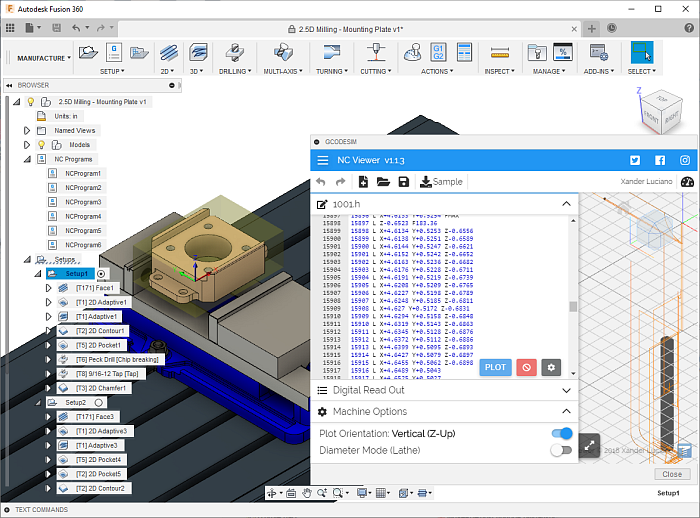Click the PLOT button
Image resolution: width=700 pixels, height=518 pixels.
click(x=495, y=368)
